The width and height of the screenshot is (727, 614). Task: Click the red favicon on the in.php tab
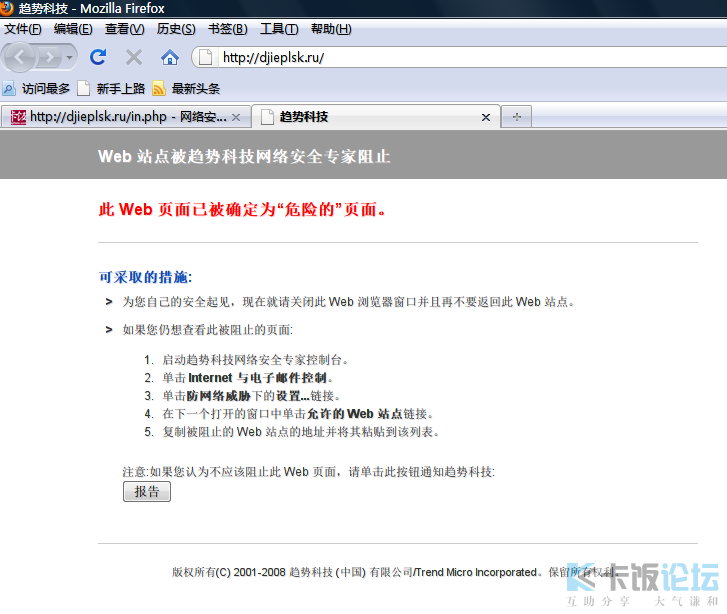[x=19, y=117]
